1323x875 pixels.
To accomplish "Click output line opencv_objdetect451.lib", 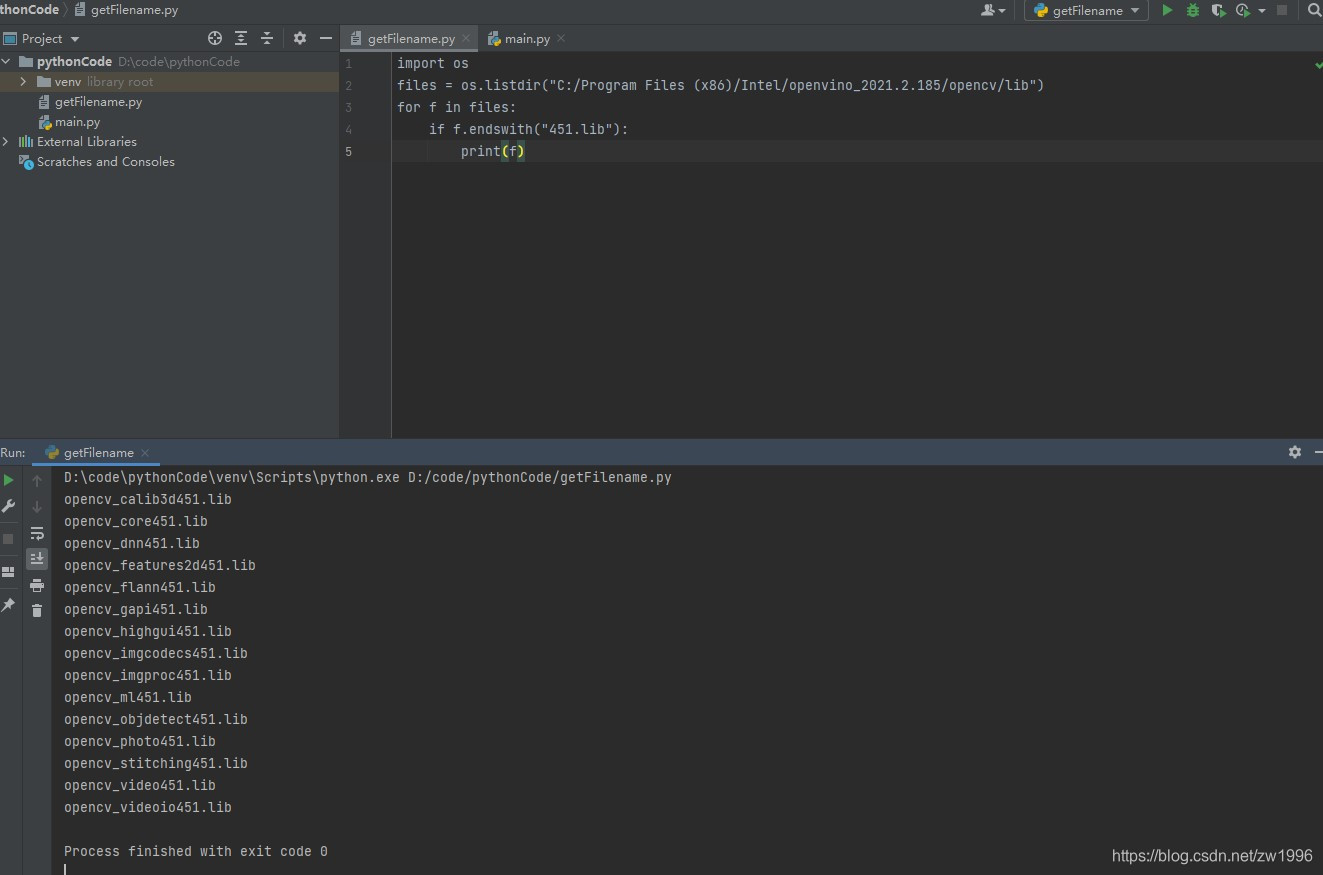I will [x=156, y=719].
